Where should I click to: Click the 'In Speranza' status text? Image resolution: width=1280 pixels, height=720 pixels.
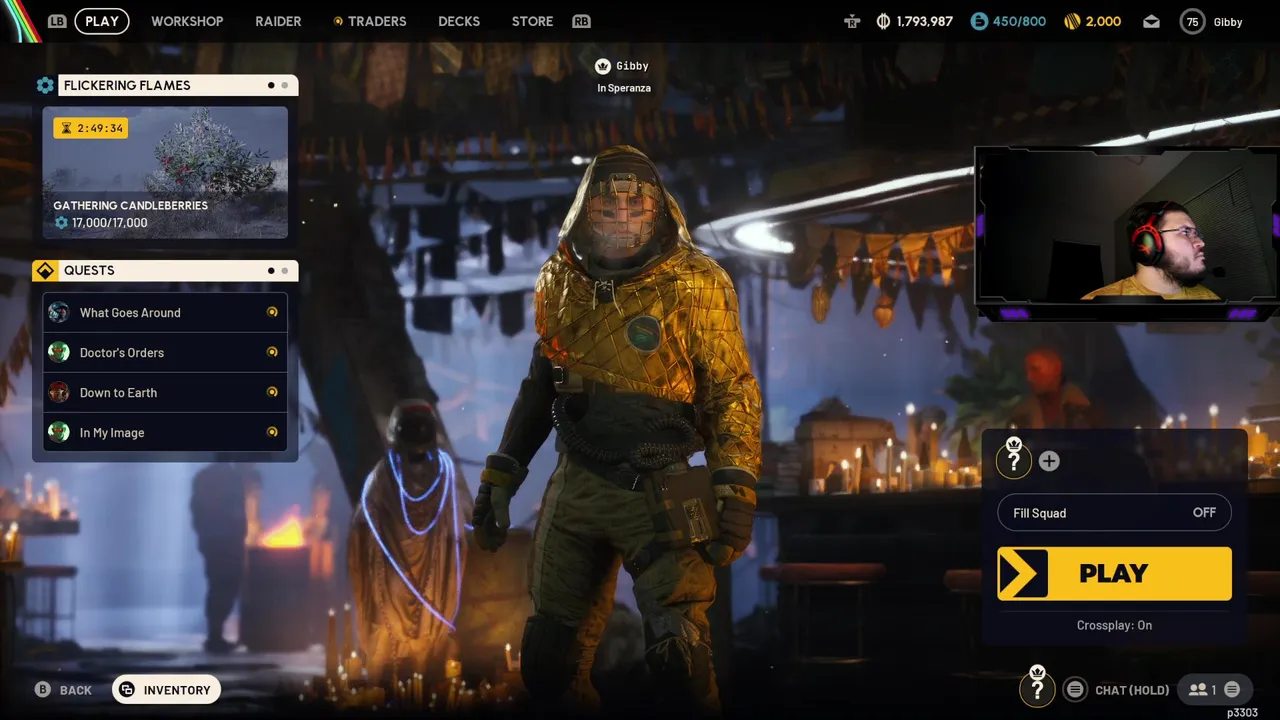click(624, 88)
